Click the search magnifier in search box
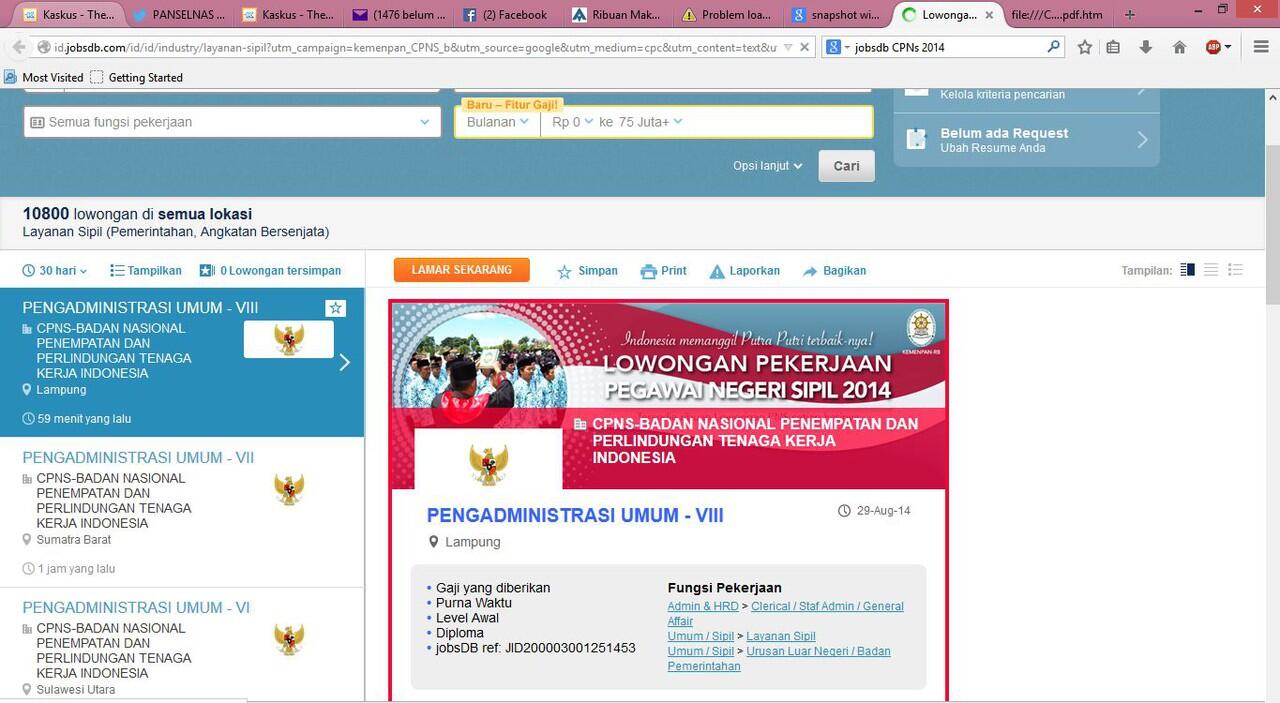The image size is (1280, 703). pyautogui.click(x=1053, y=47)
